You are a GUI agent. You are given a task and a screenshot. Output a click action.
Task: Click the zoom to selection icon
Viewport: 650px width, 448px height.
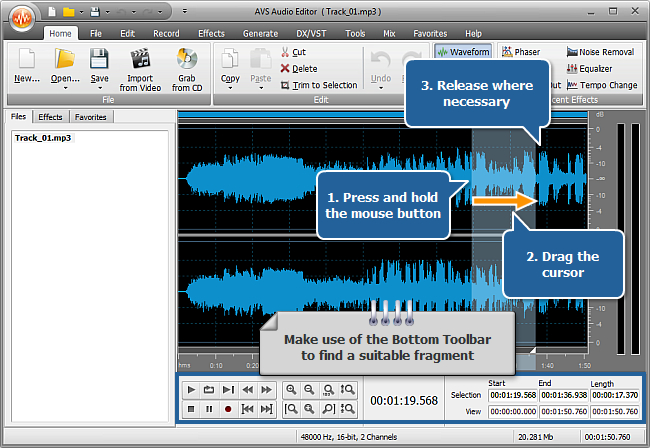tap(328, 390)
